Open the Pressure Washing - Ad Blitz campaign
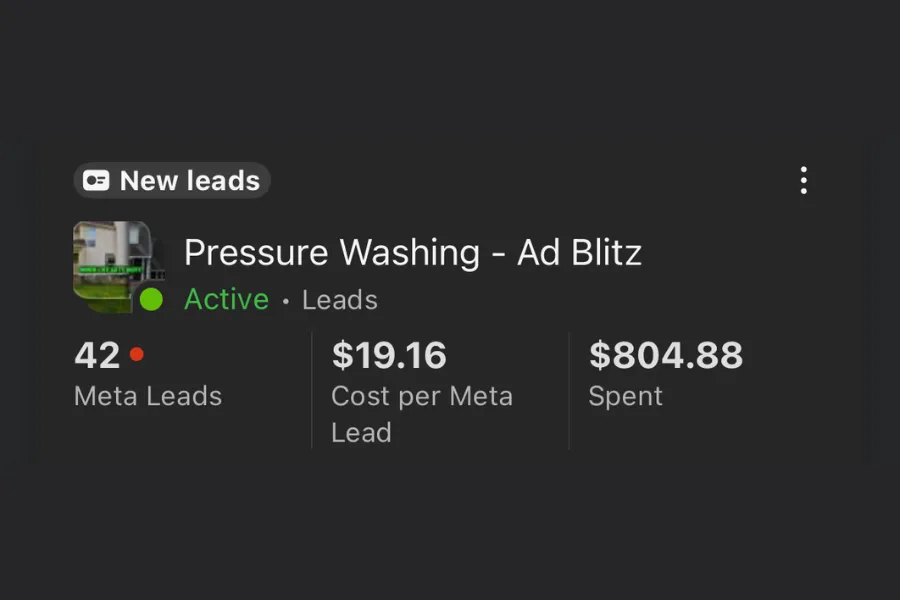This screenshot has width=900, height=600. [x=412, y=253]
